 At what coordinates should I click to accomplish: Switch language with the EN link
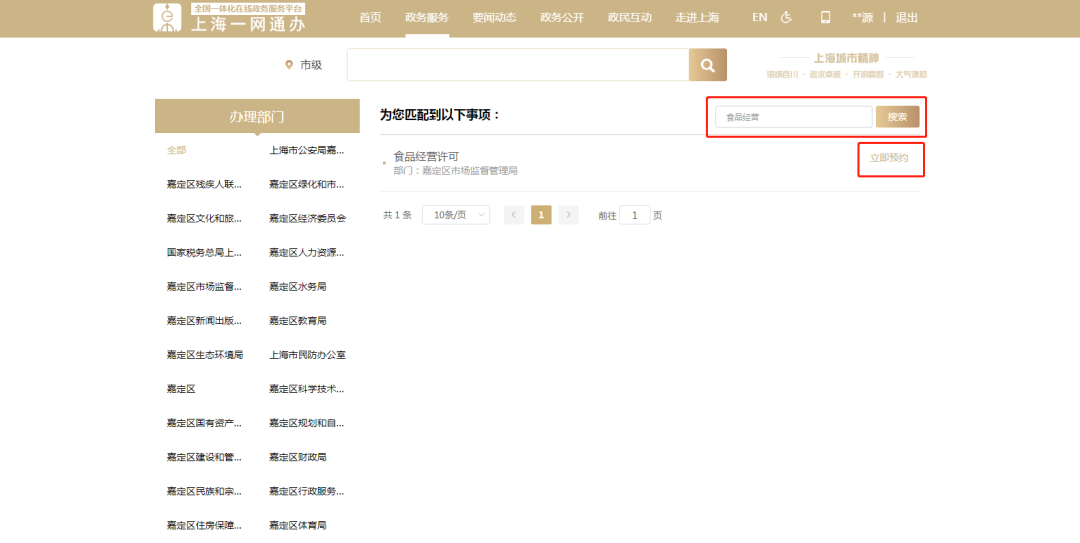760,17
